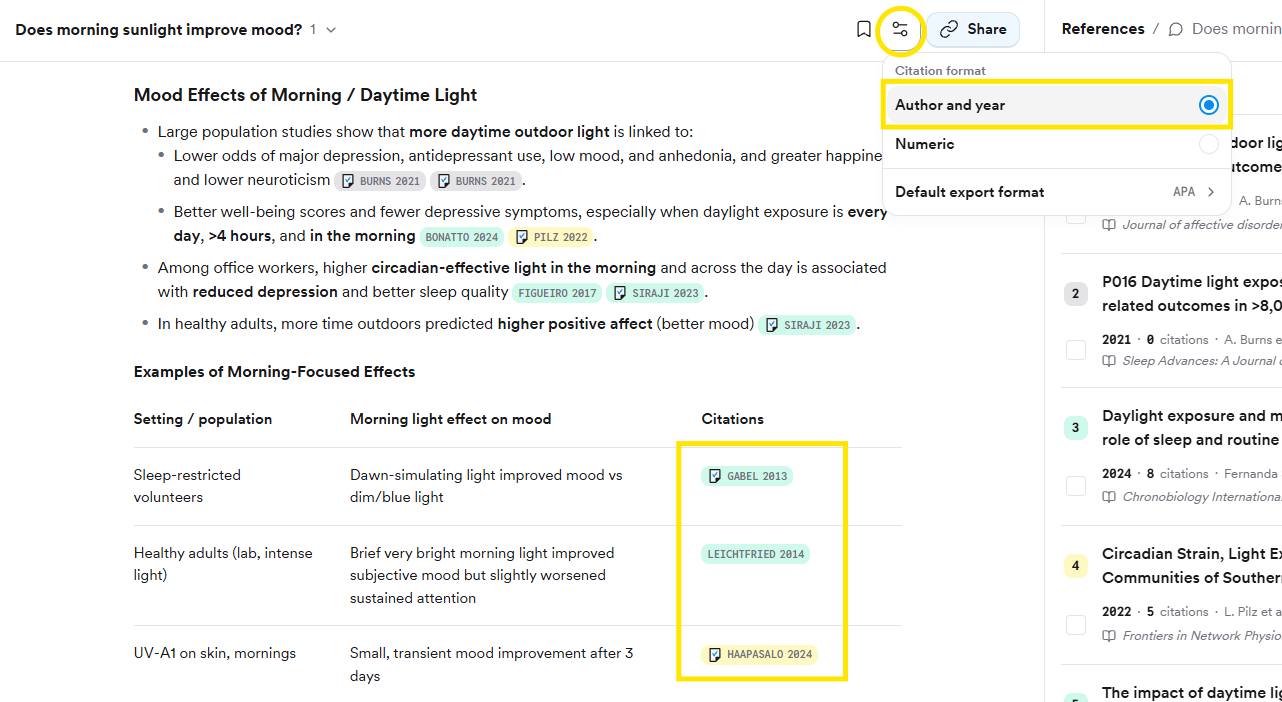1282x702 pixels.
Task: Click the conversation count '1' beside the title
Action: pos(313,30)
